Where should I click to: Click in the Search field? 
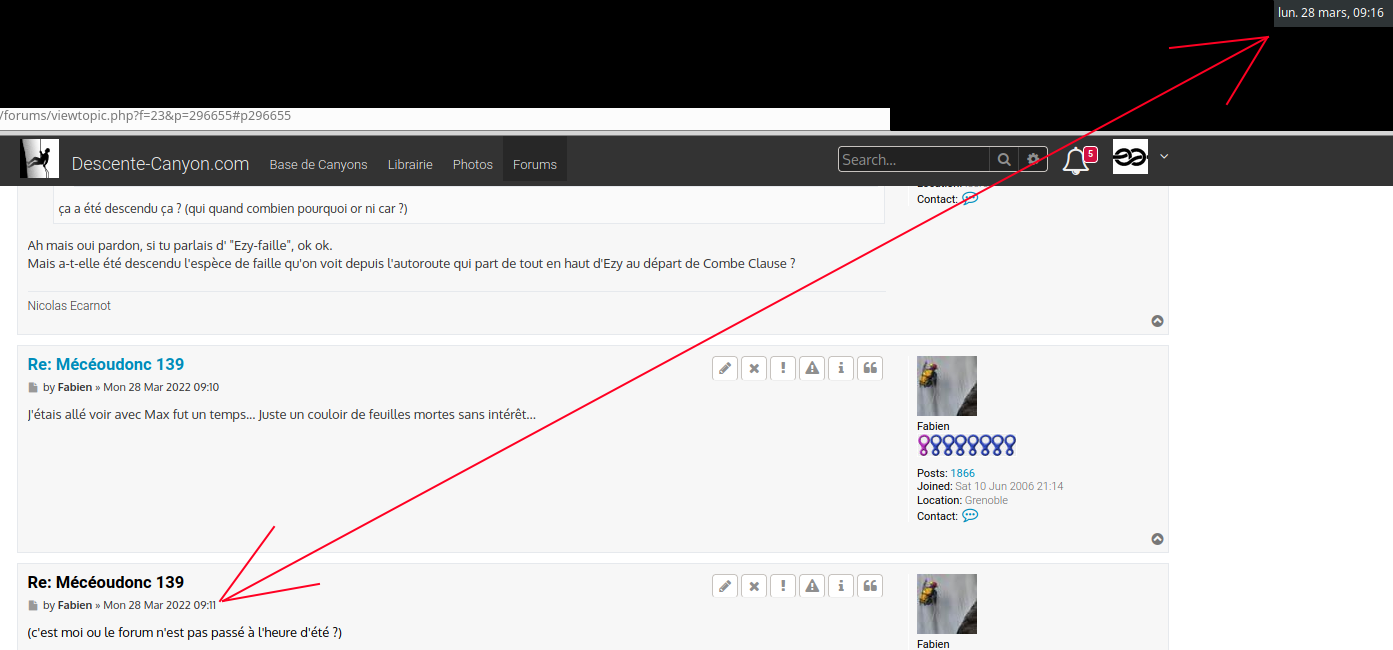(x=913, y=160)
